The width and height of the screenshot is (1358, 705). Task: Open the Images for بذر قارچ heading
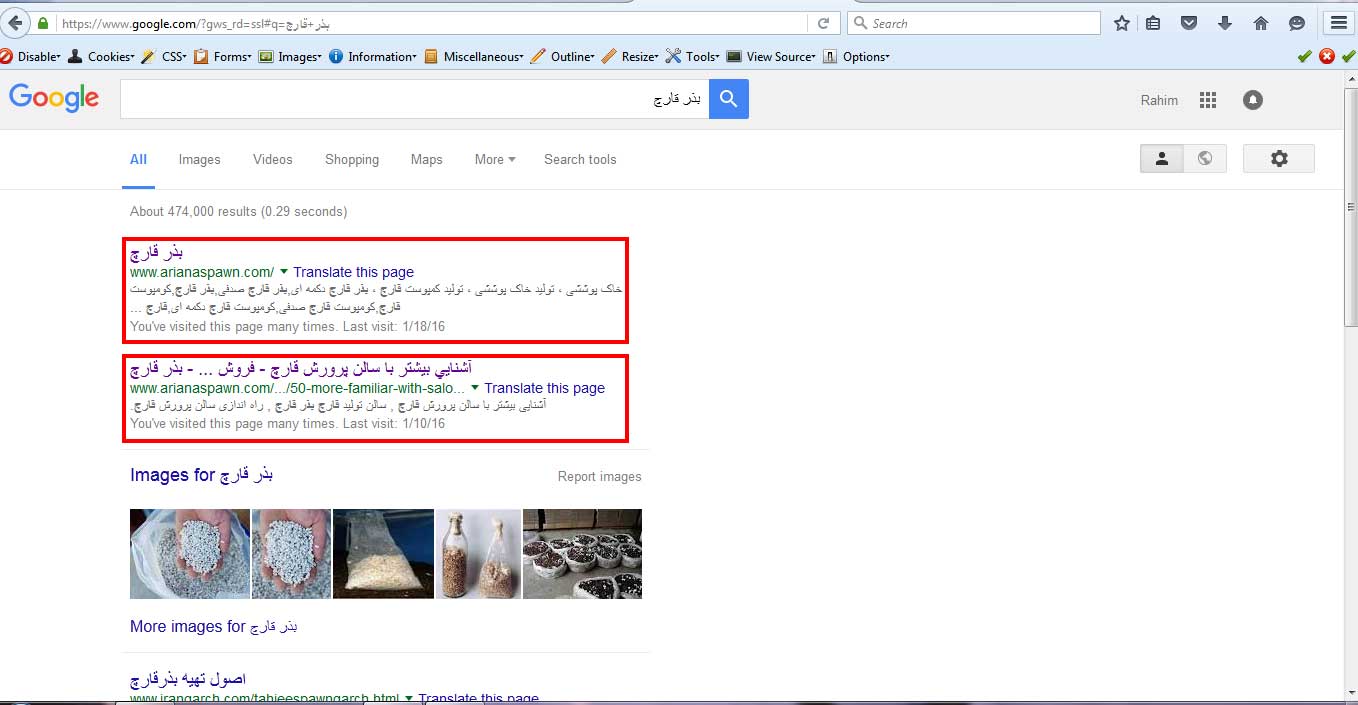(202, 475)
